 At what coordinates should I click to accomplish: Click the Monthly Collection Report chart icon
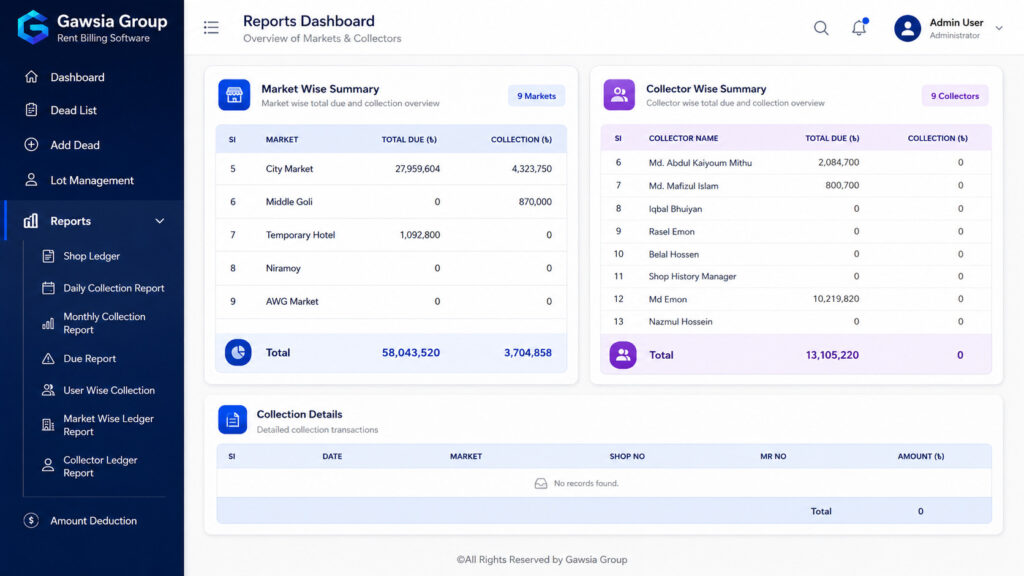48,323
